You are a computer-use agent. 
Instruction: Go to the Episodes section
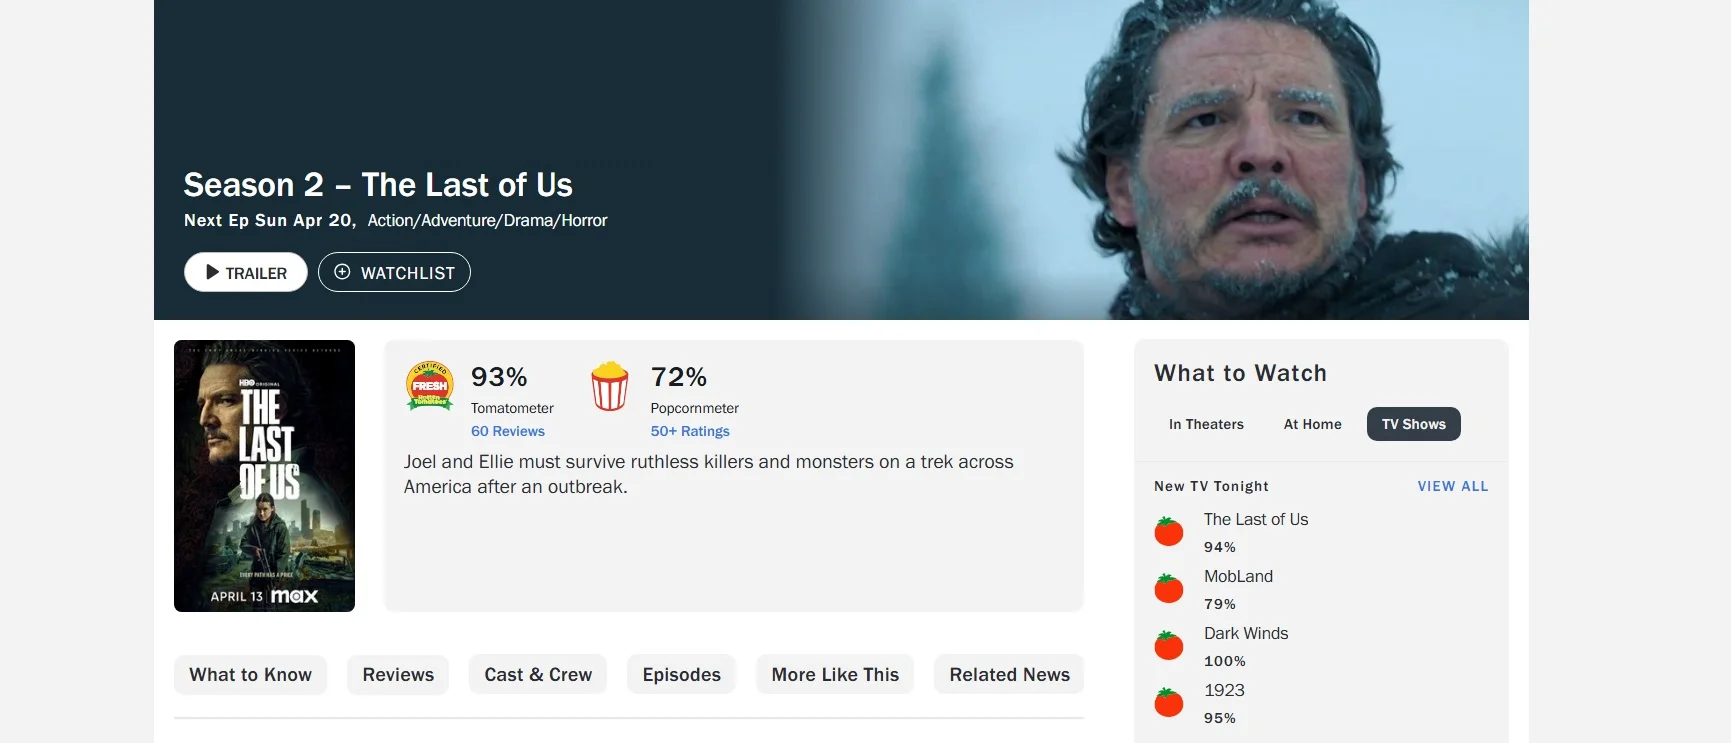tap(681, 675)
